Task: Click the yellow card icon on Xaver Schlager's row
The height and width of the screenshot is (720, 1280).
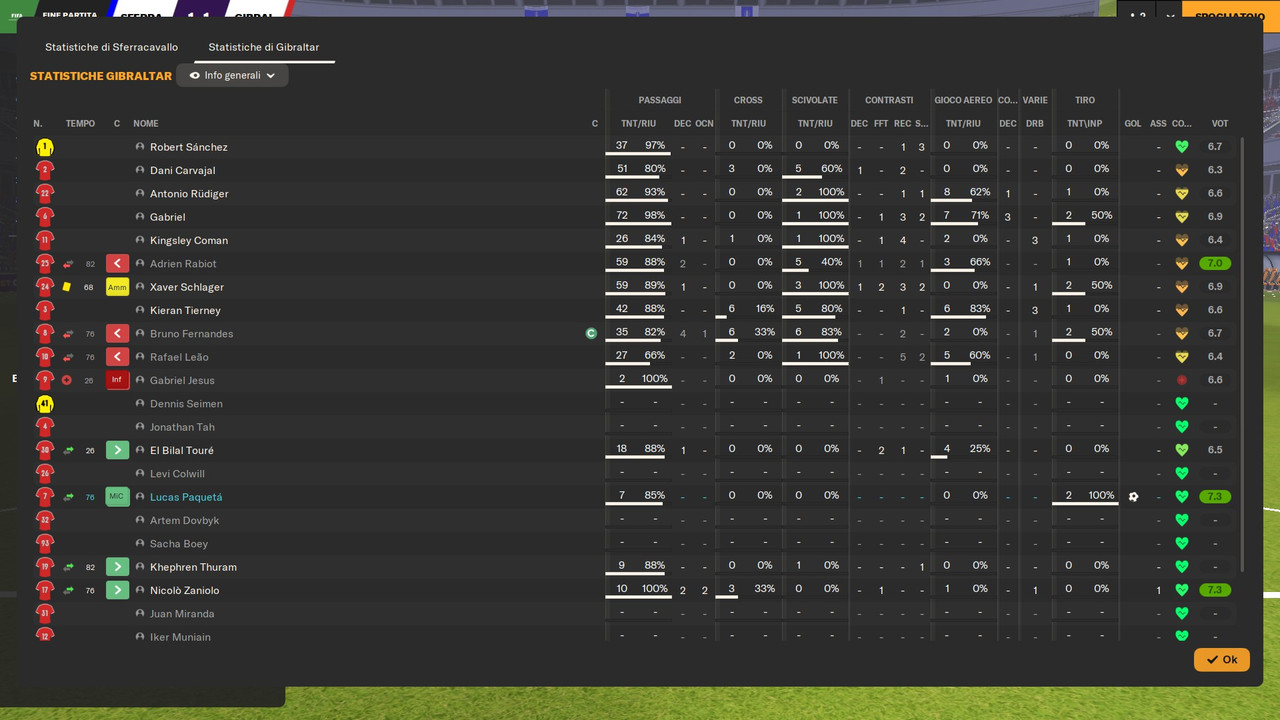Action: click(x=67, y=287)
